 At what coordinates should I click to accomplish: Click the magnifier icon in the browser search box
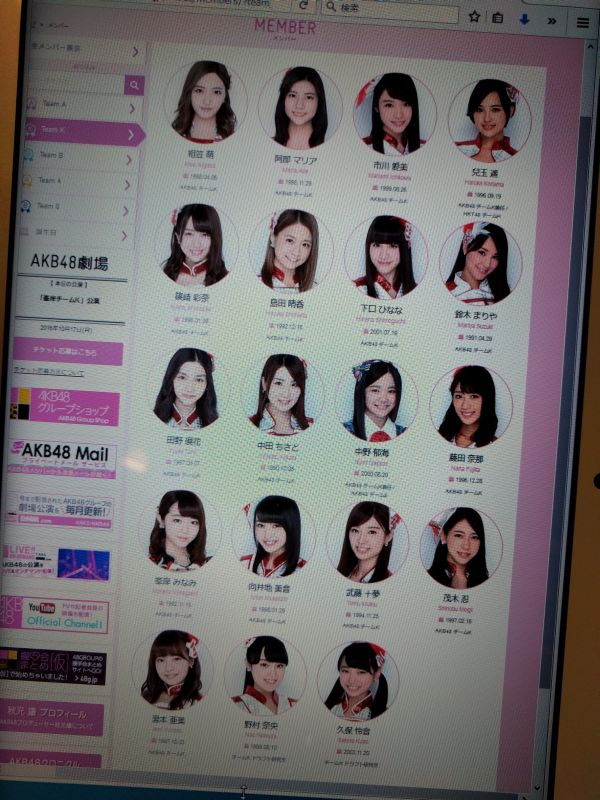coord(331,6)
